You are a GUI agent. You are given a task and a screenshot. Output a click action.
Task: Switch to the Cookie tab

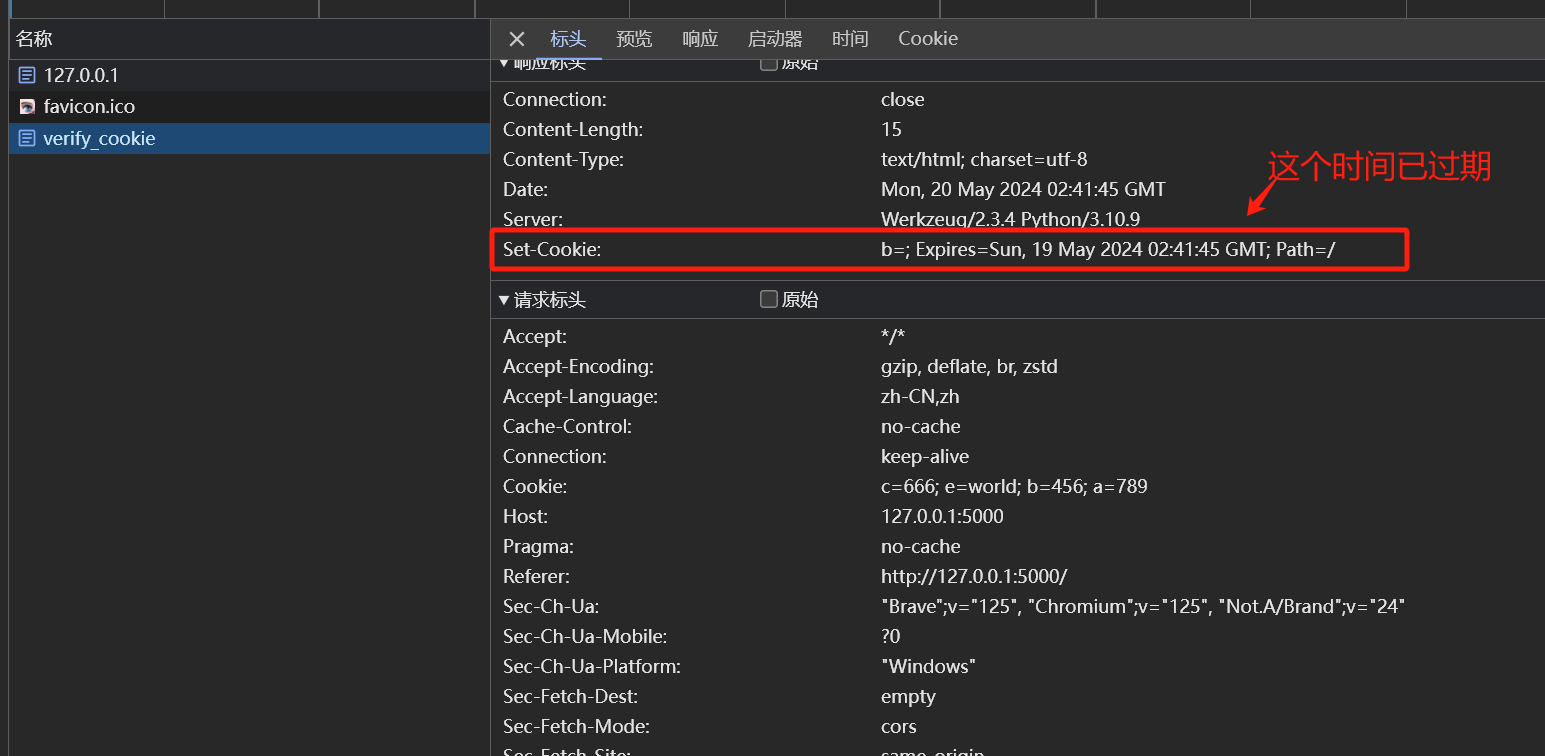click(x=927, y=39)
